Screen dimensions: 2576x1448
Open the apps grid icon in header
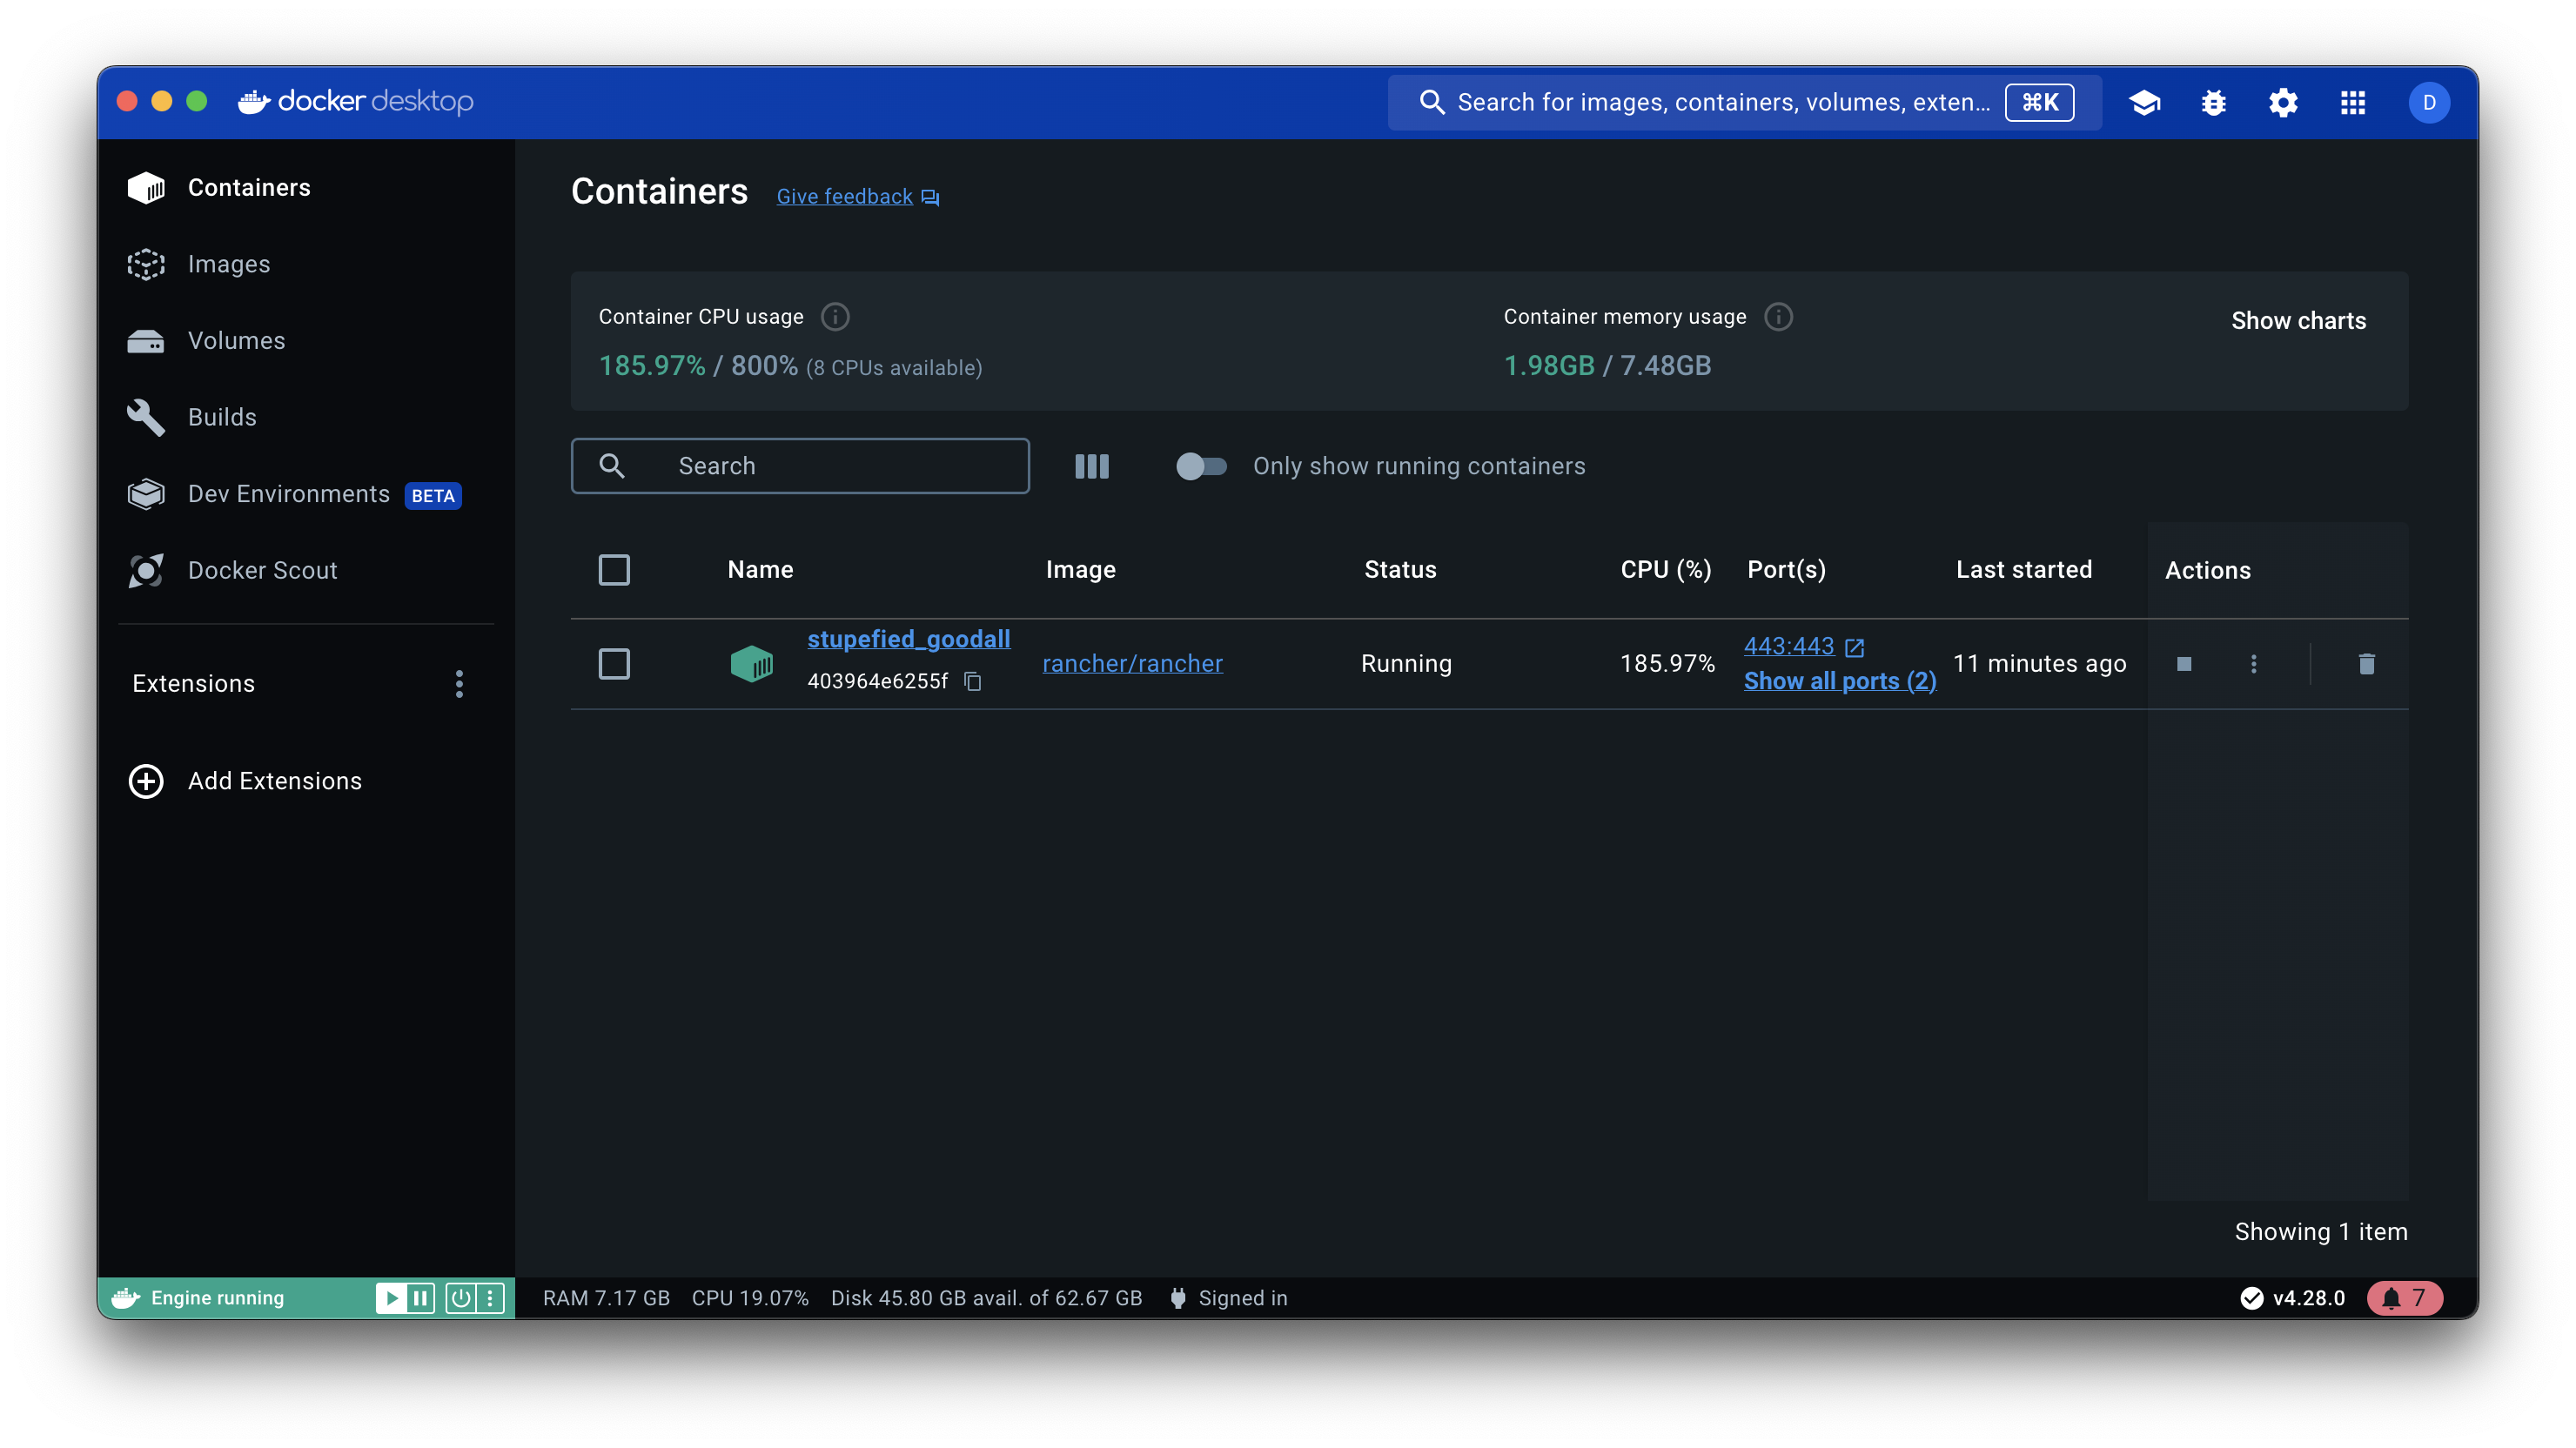(2352, 102)
